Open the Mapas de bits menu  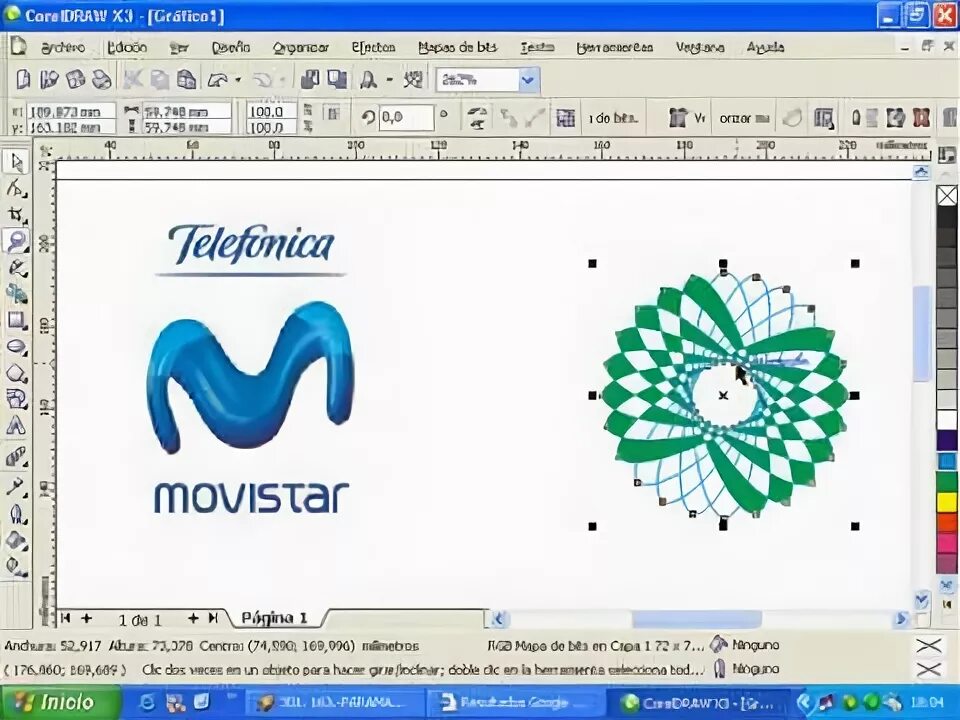click(457, 47)
